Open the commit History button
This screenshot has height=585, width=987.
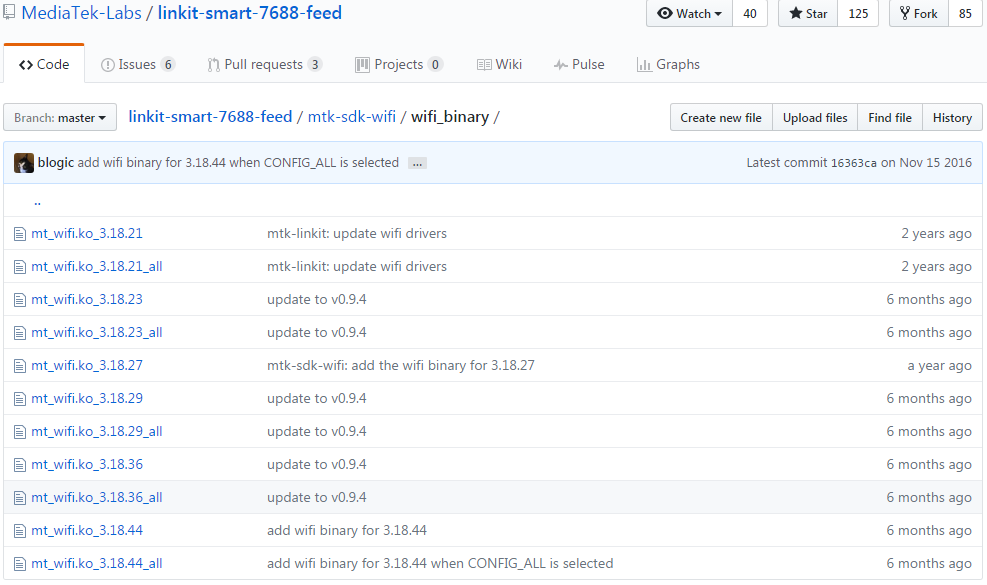pyautogui.click(x=952, y=118)
